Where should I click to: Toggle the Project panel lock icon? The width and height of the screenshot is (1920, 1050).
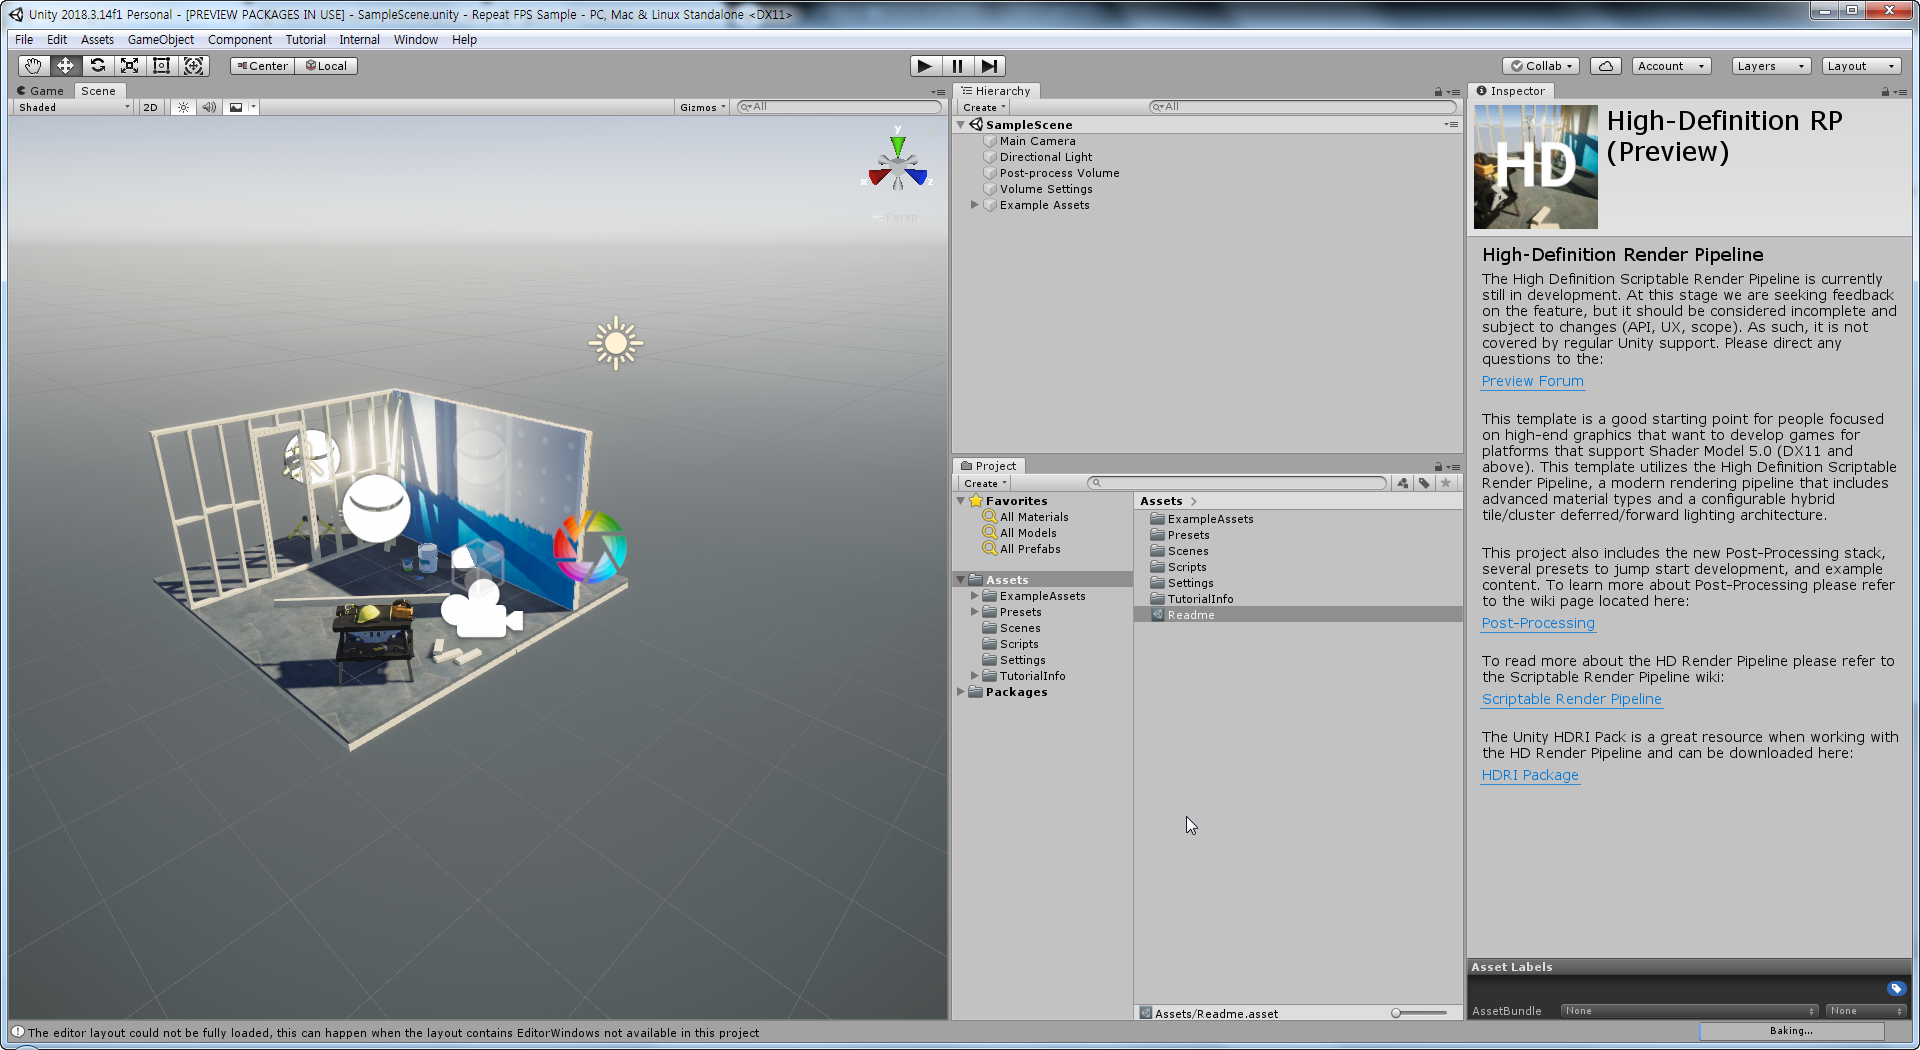click(1438, 467)
